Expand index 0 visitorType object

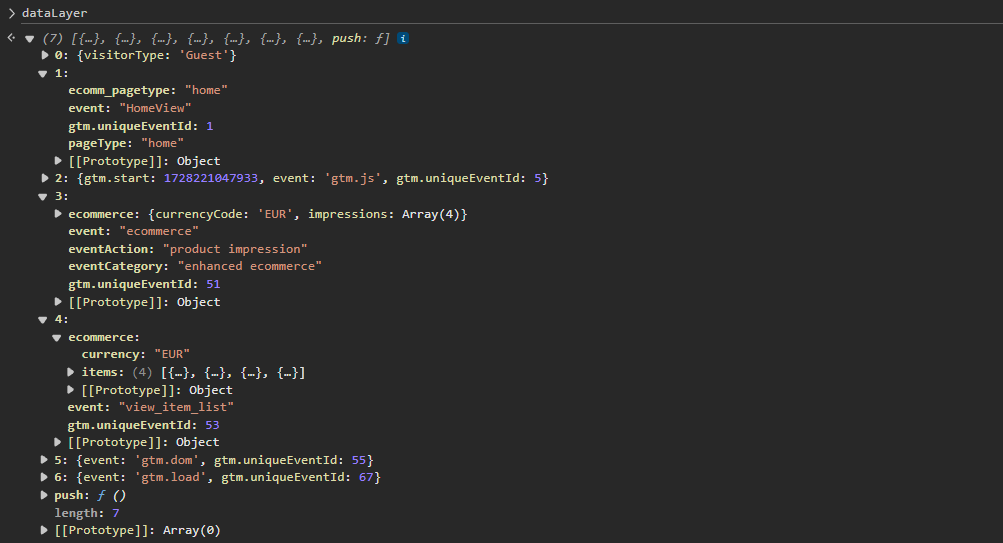click(x=45, y=55)
